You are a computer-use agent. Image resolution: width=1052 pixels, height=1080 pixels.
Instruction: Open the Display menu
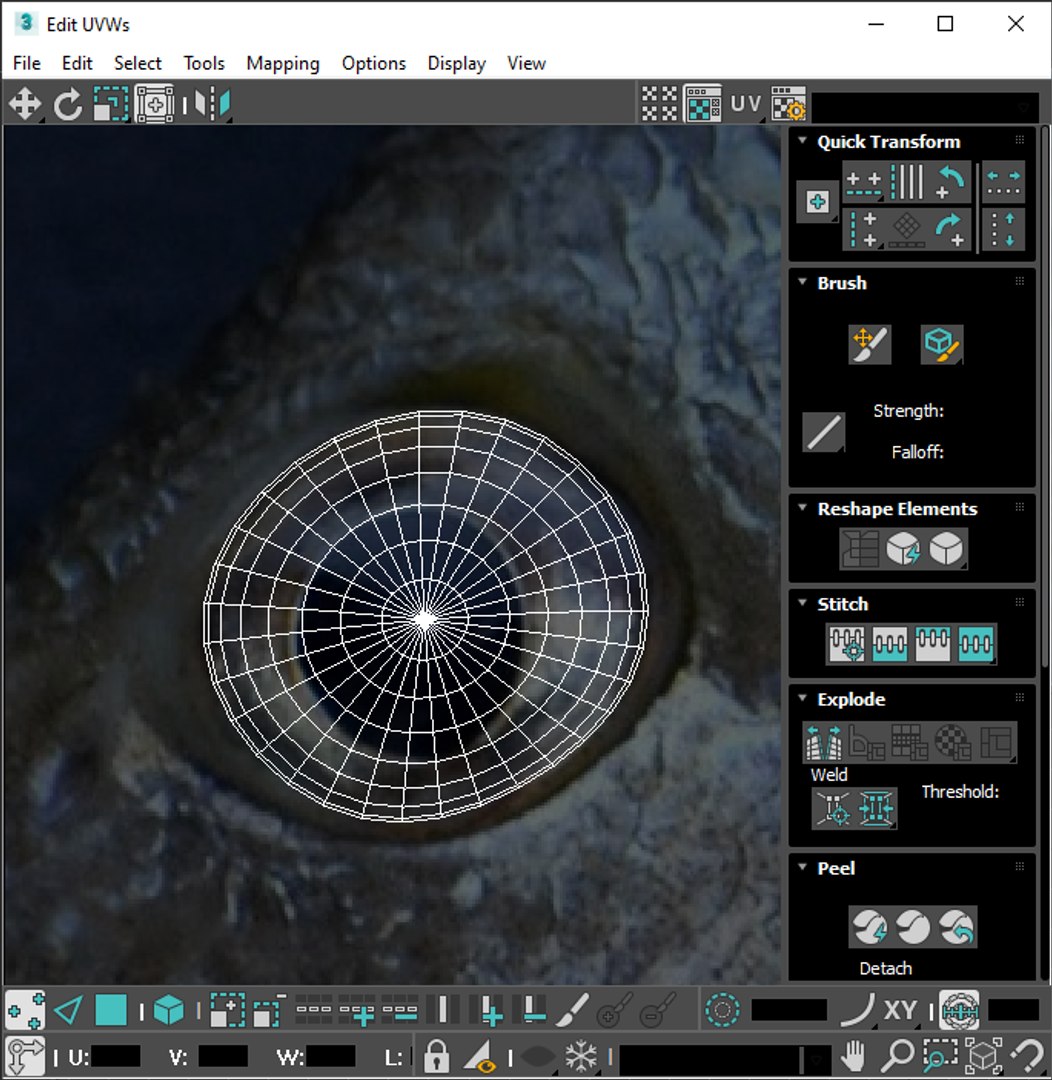457,63
